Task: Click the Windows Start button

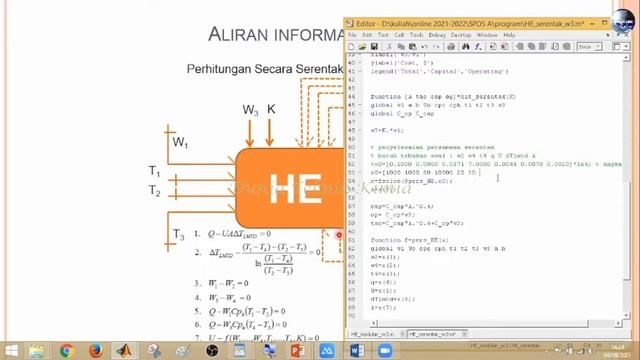Action: point(11,351)
